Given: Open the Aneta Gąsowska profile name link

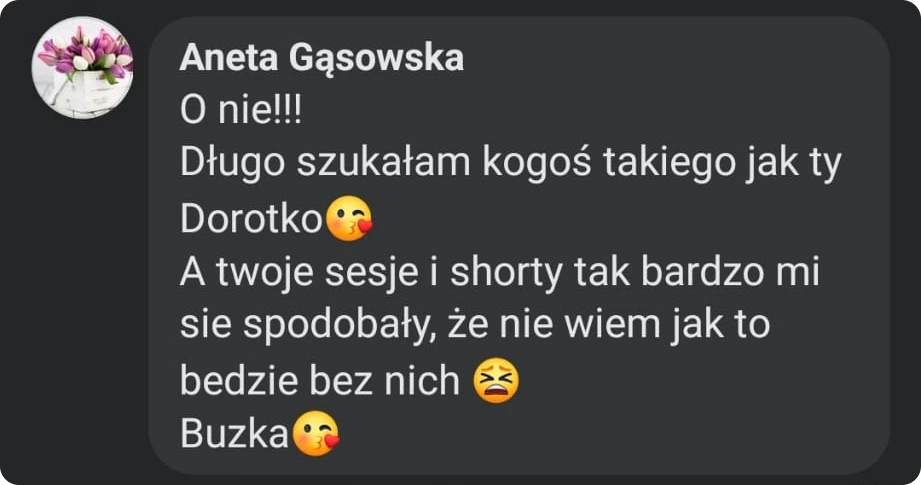Looking at the screenshot, I should tap(322, 58).
